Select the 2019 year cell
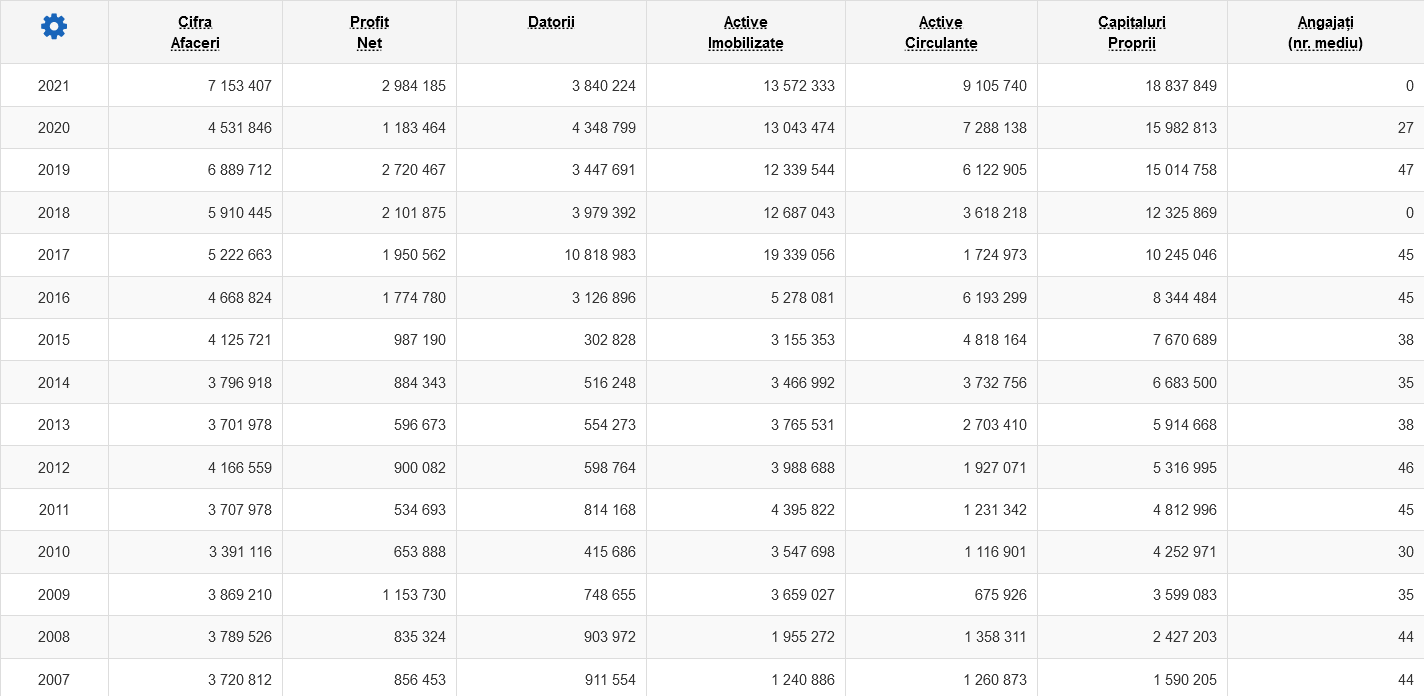Screen dimensions: 1424x696 tap(54, 170)
